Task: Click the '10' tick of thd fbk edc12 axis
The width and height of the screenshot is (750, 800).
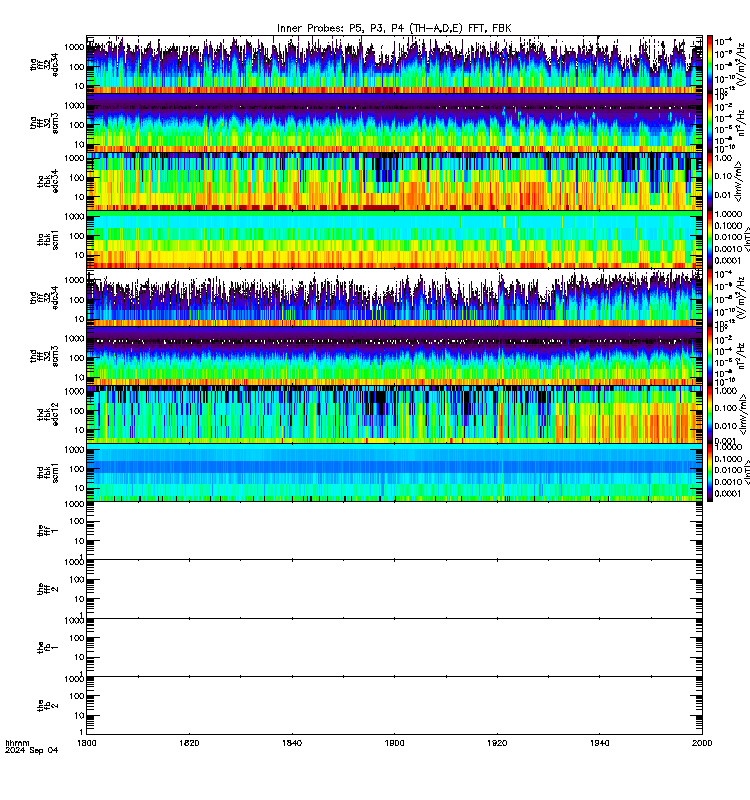Action: (80, 430)
